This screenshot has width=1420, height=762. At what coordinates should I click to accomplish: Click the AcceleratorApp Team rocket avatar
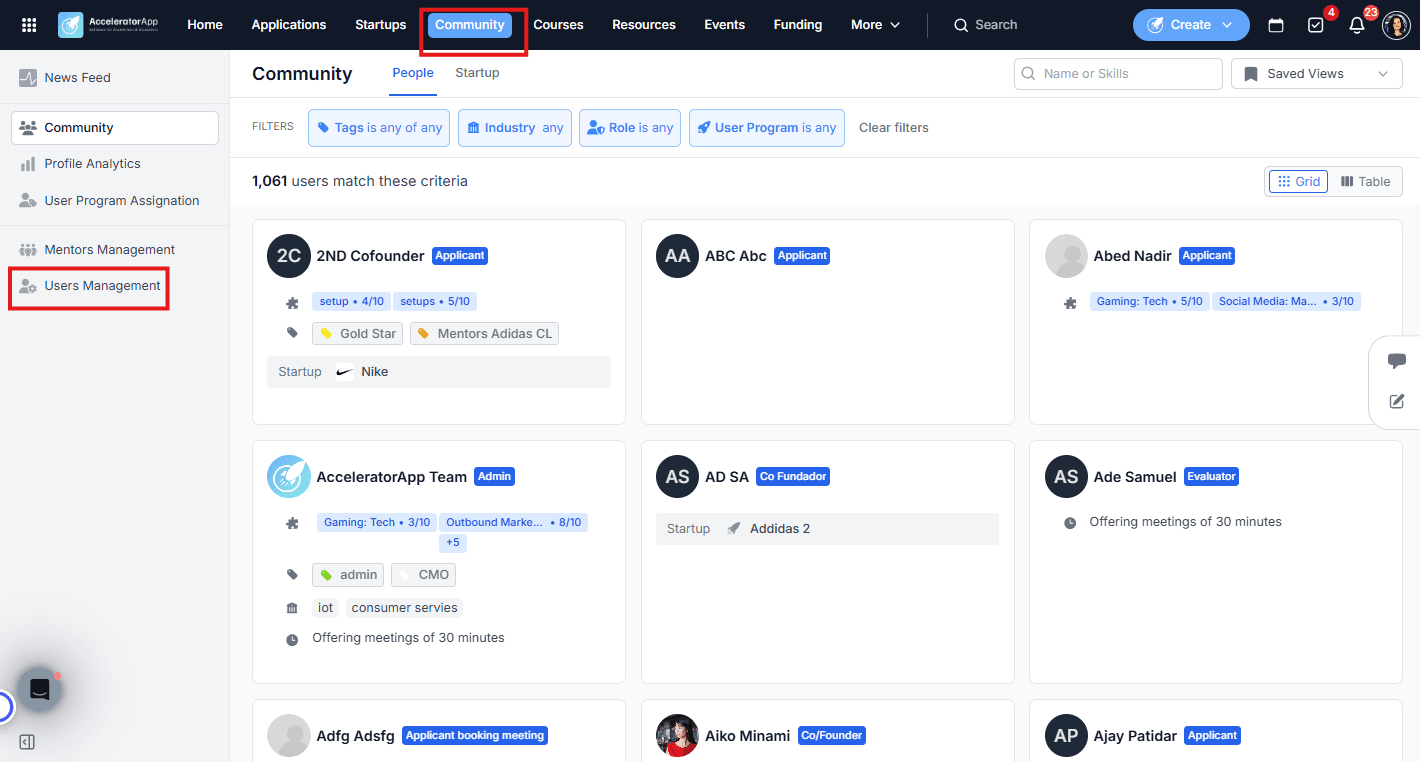pyautogui.click(x=288, y=477)
